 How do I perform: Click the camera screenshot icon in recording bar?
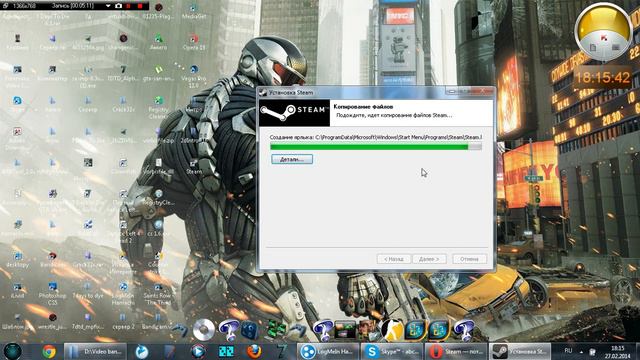click(118, 6)
